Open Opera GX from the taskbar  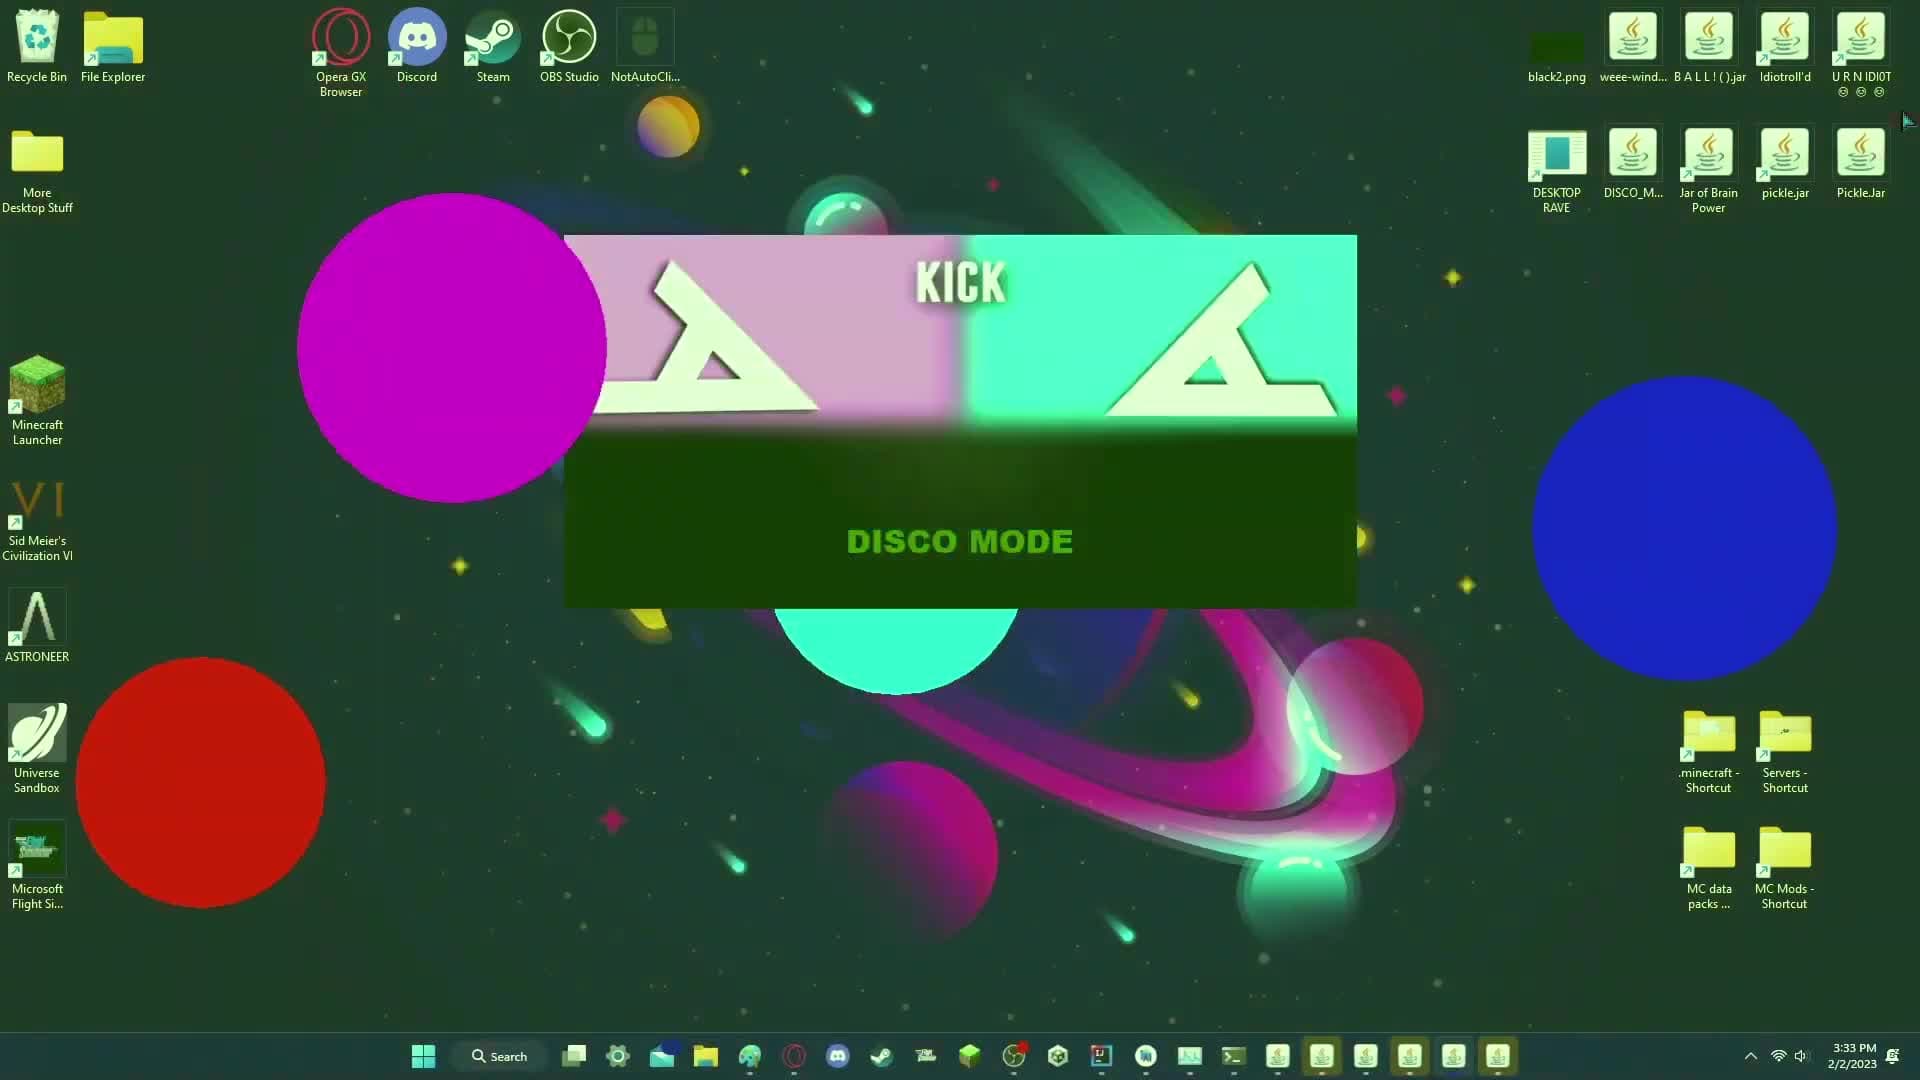click(x=794, y=1056)
